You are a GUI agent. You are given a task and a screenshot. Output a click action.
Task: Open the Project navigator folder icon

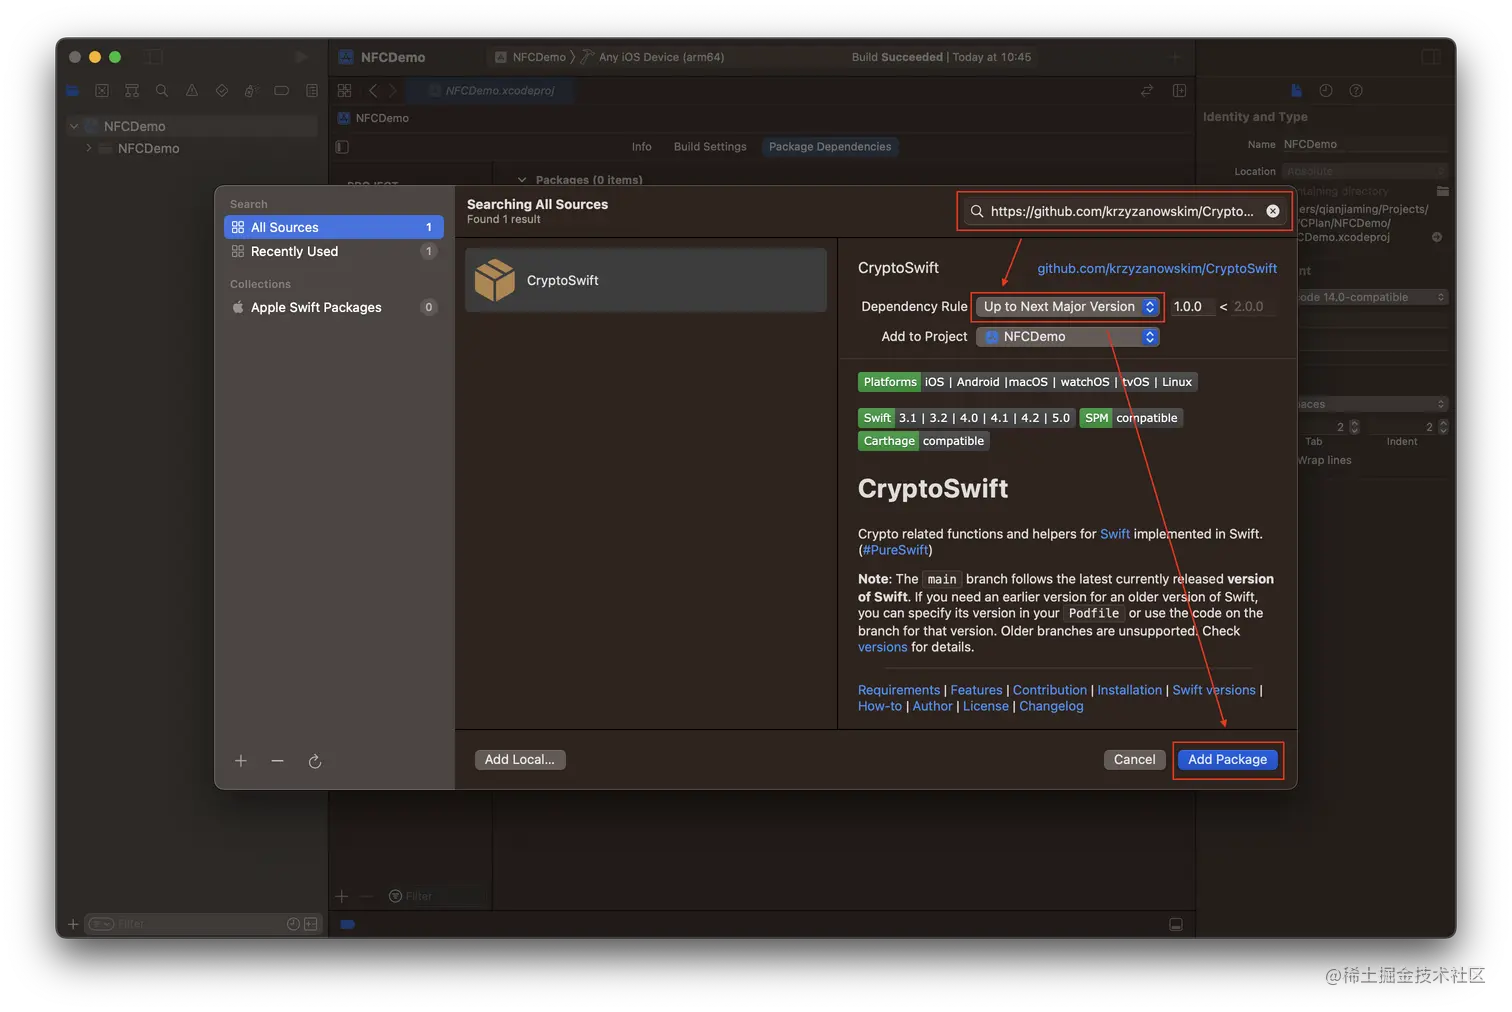[72, 91]
